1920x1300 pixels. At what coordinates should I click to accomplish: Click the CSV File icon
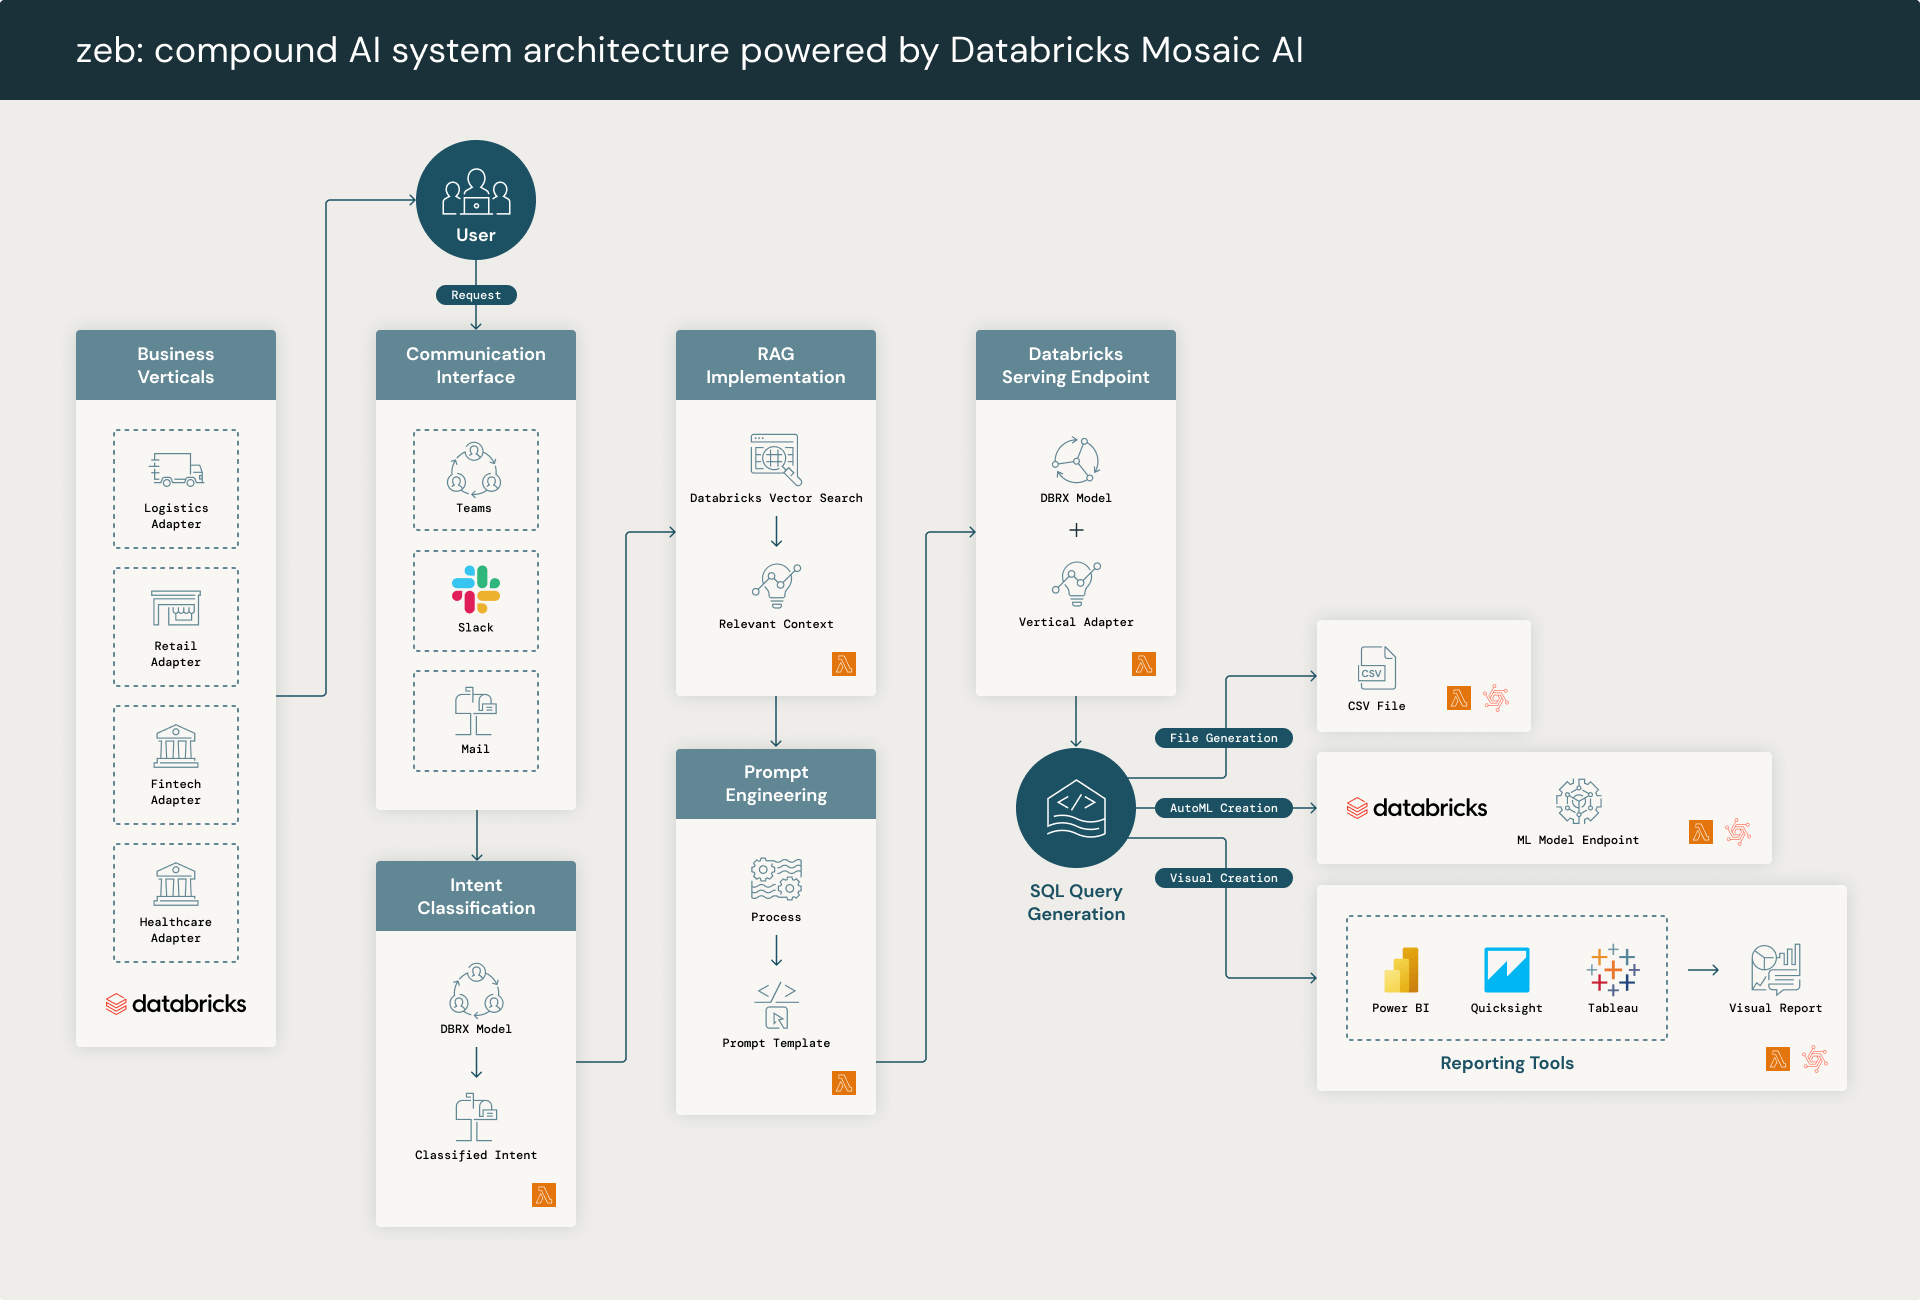click(1376, 668)
